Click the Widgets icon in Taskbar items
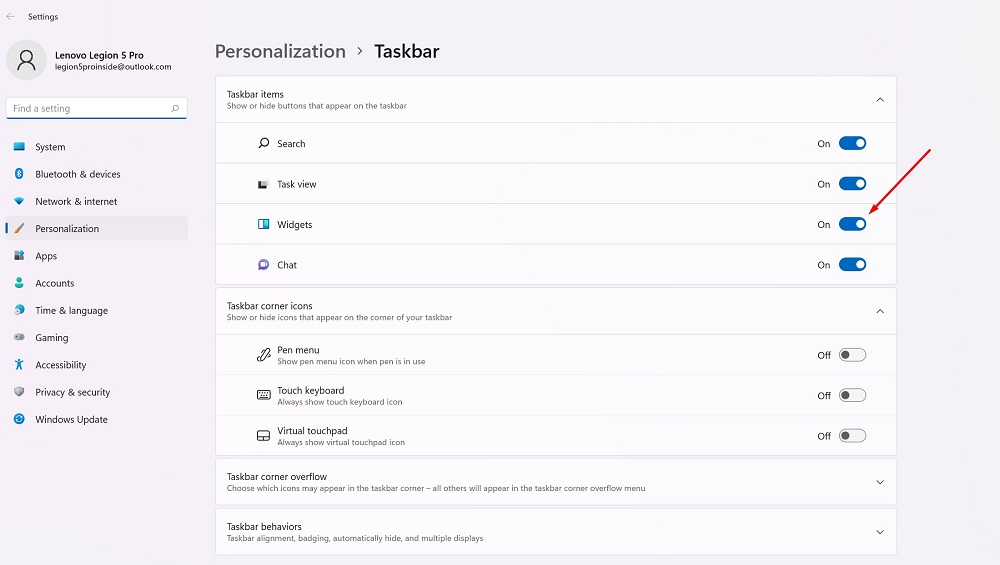The width and height of the screenshot is (1000, 565). 263,224
